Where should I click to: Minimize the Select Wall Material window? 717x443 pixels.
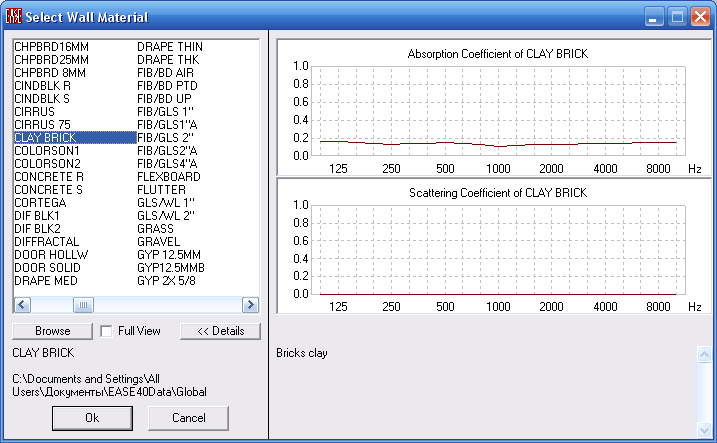pyautogui.click(x=654, y=17)
